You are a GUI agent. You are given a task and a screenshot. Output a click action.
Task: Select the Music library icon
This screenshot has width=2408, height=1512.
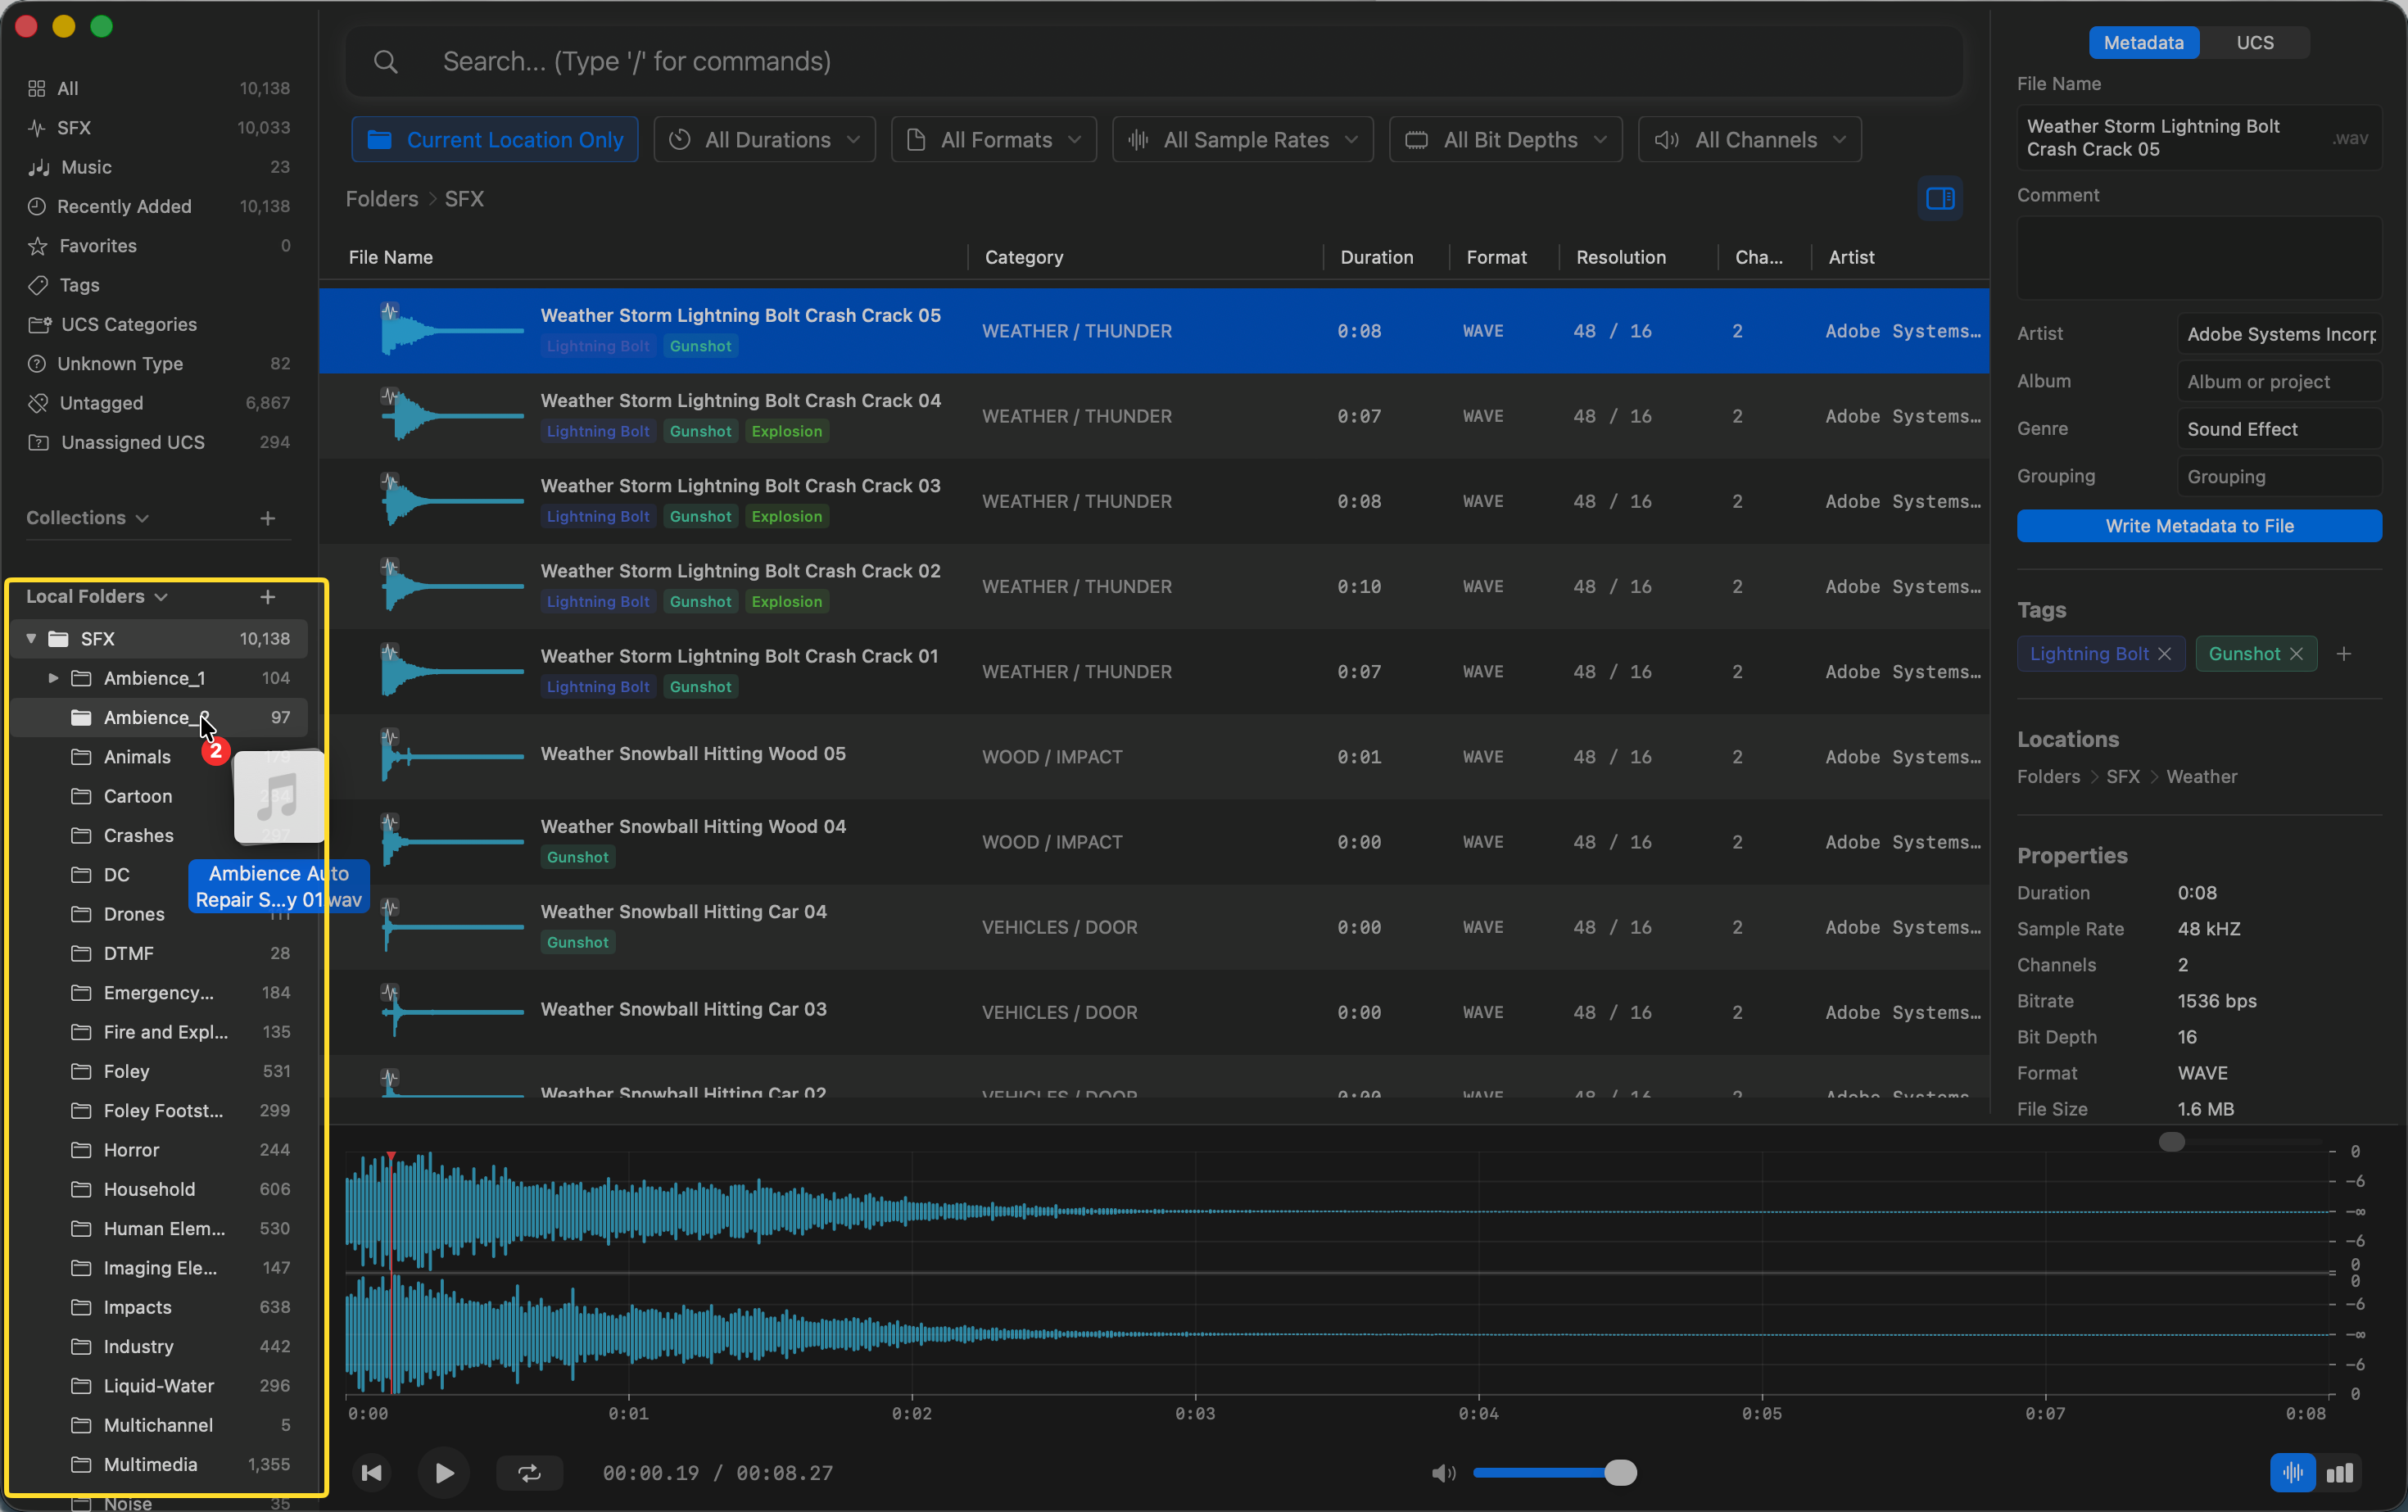[39, 167]
